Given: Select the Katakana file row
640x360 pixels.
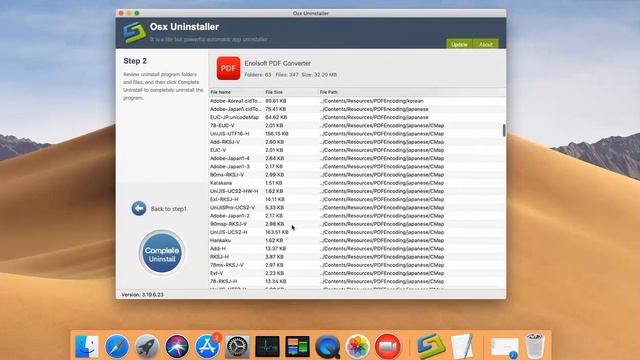Looking at the screenshot, I should click(x=357, y=183).
